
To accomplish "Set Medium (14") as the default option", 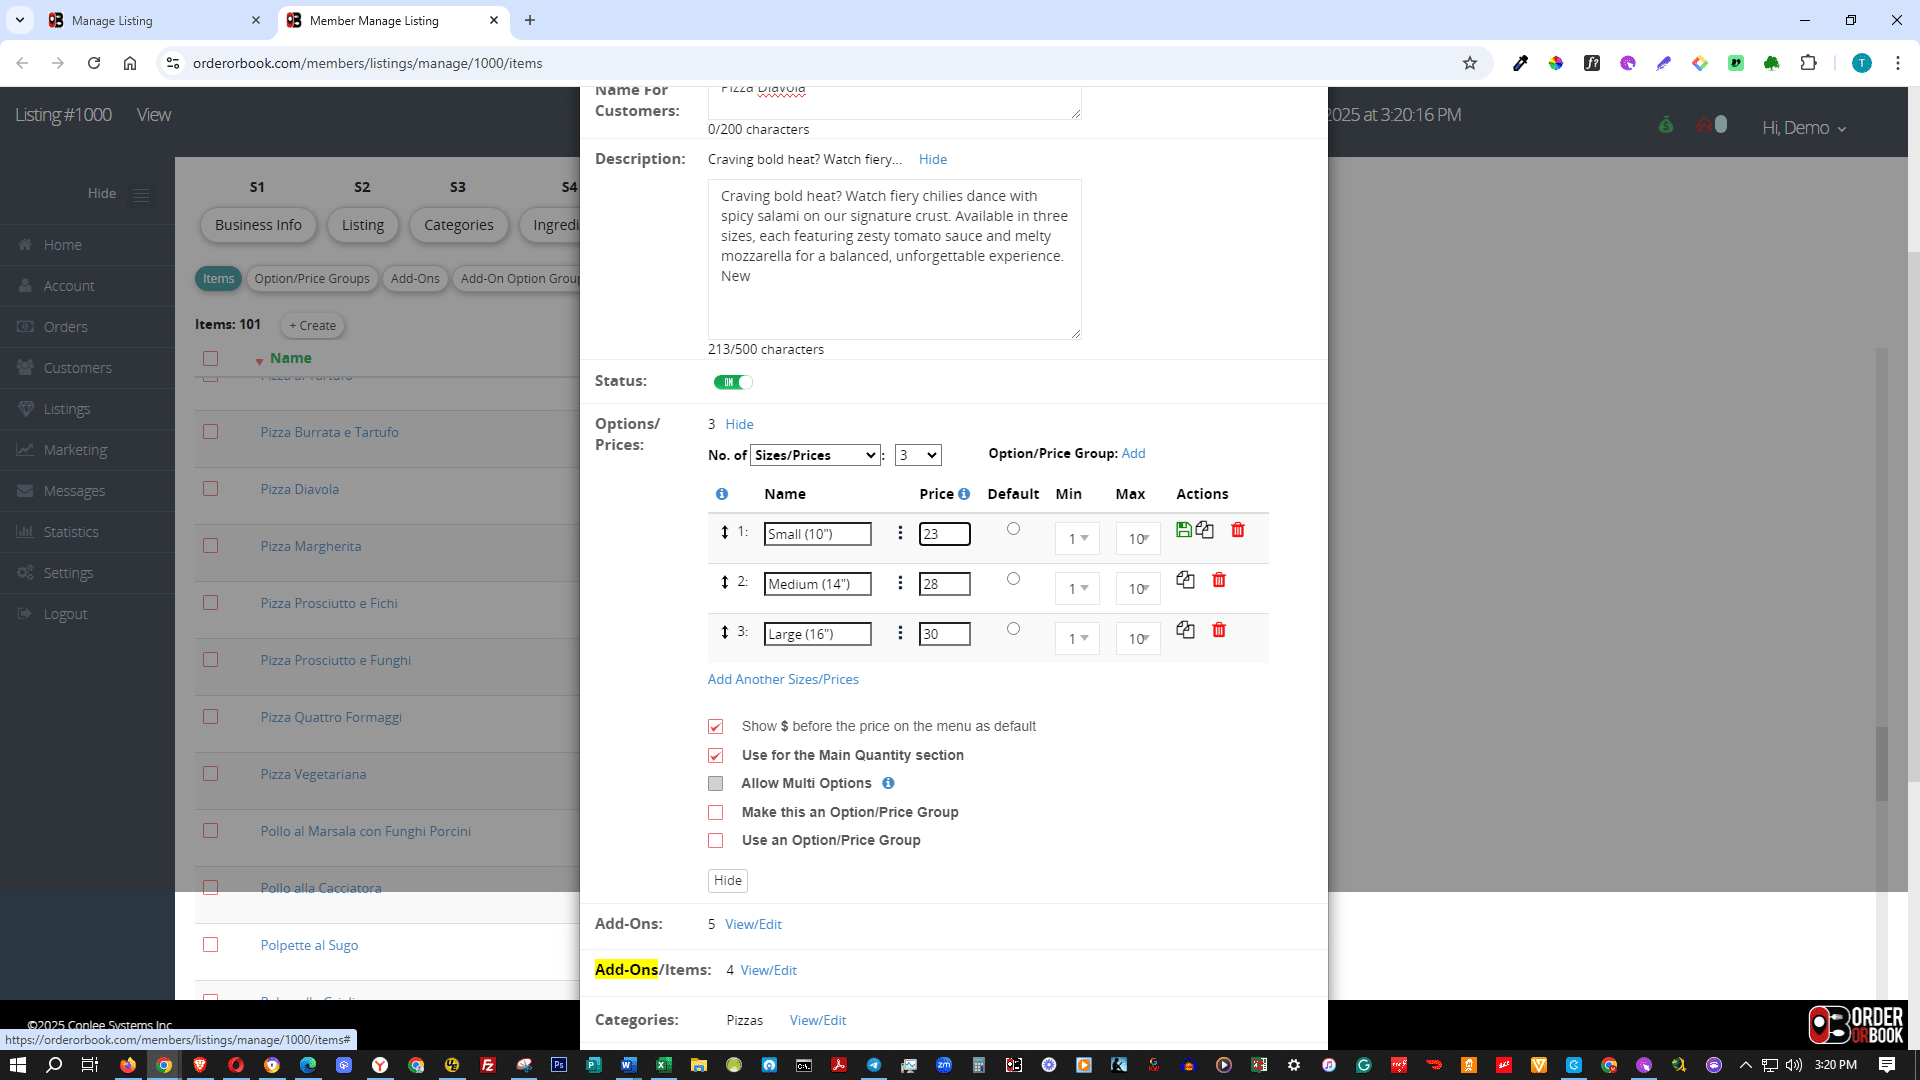I will (1013, 579).
